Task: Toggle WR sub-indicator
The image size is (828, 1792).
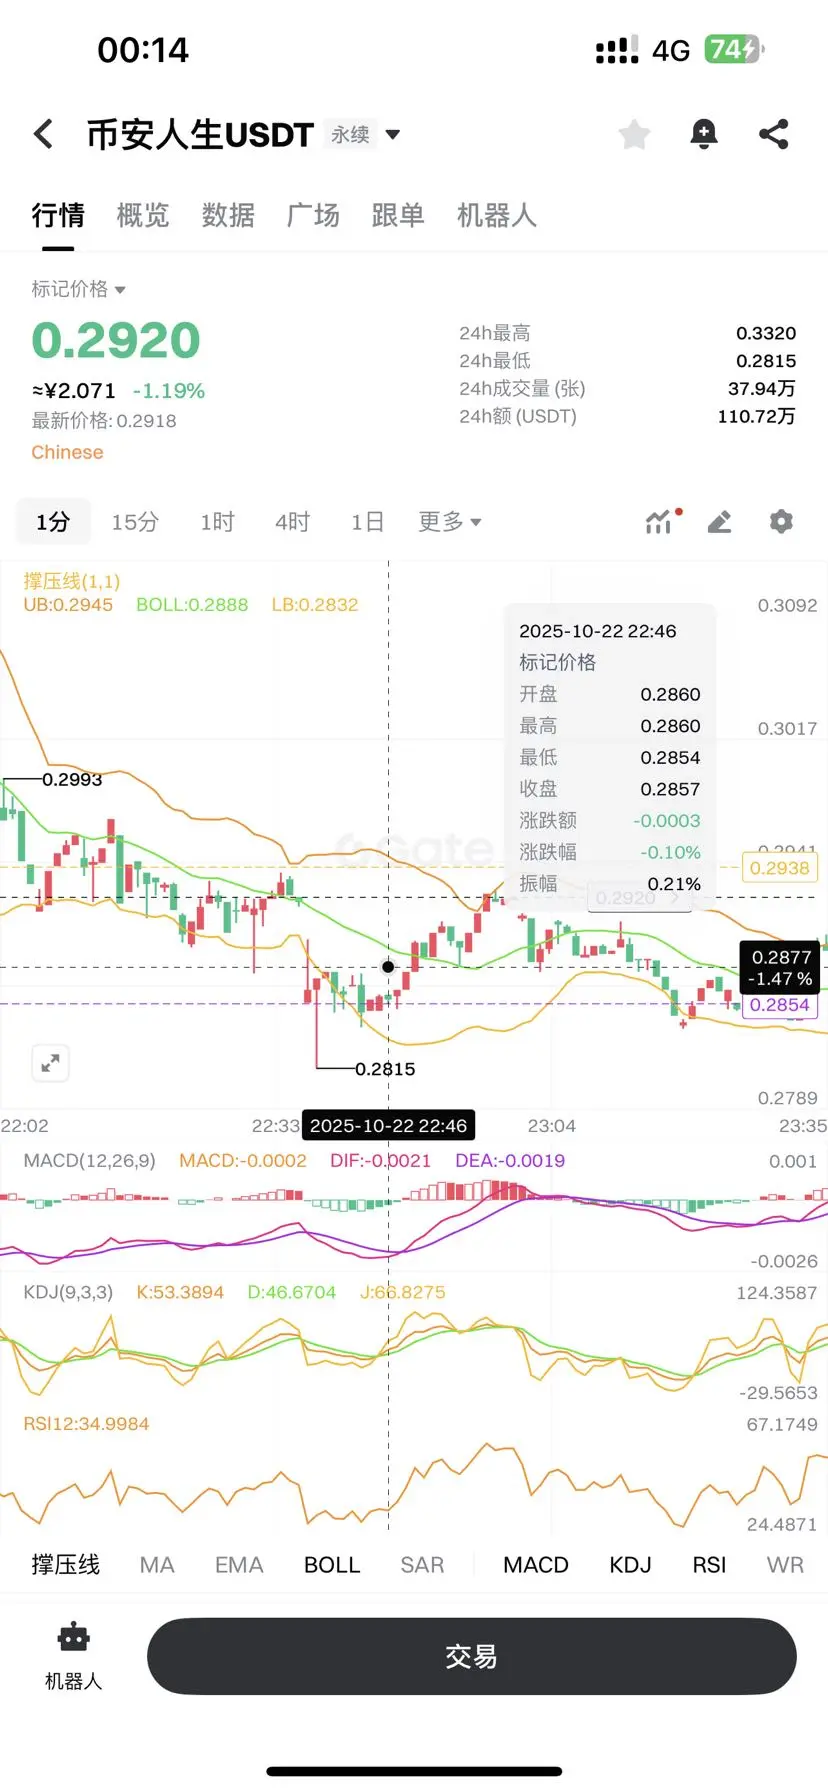Action: coord(785,1565)
